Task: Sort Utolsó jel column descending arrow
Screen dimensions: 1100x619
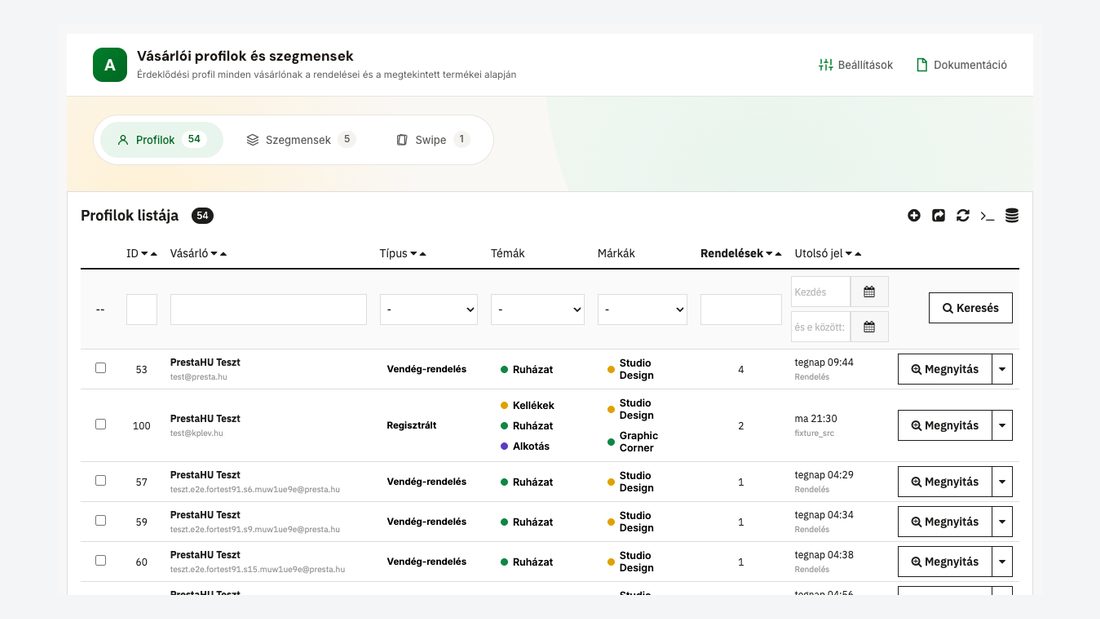Action: click(849, 254)
